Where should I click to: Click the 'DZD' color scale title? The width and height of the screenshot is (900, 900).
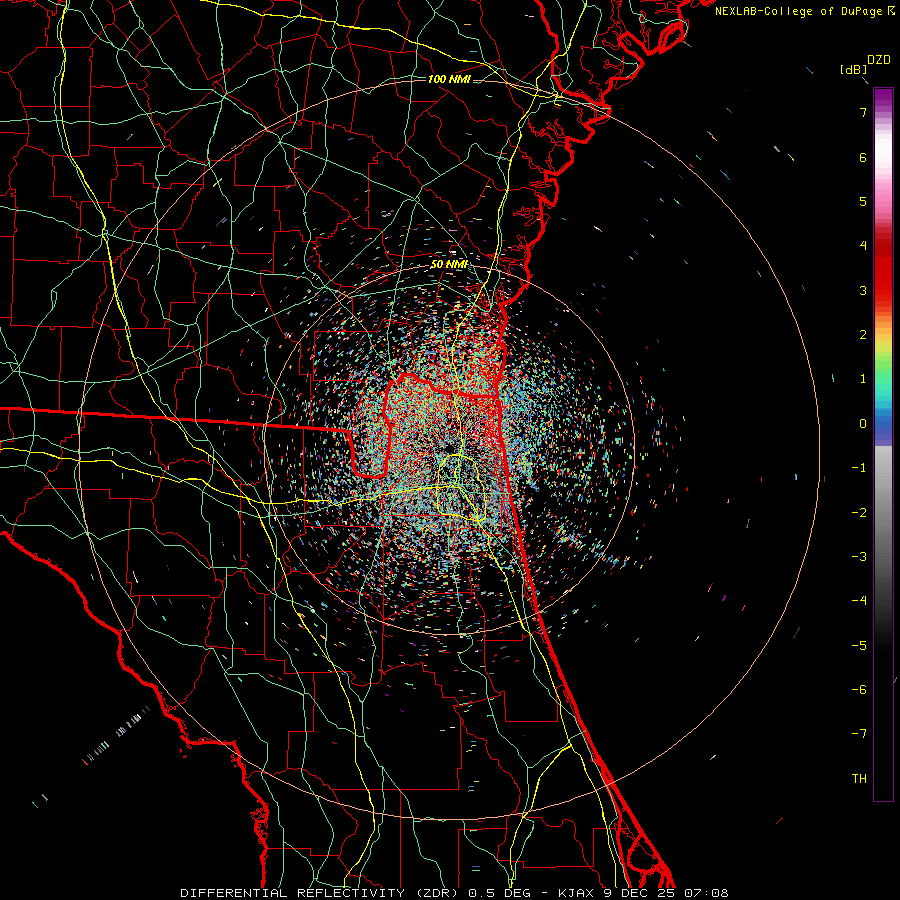[x=879, y=60]
